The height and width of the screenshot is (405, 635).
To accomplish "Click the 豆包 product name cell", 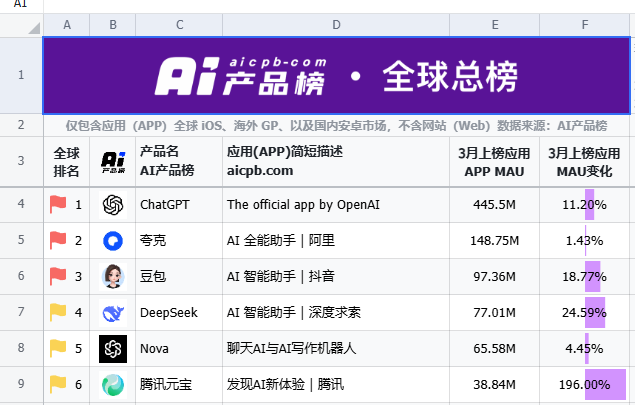I will click(179, 277).
